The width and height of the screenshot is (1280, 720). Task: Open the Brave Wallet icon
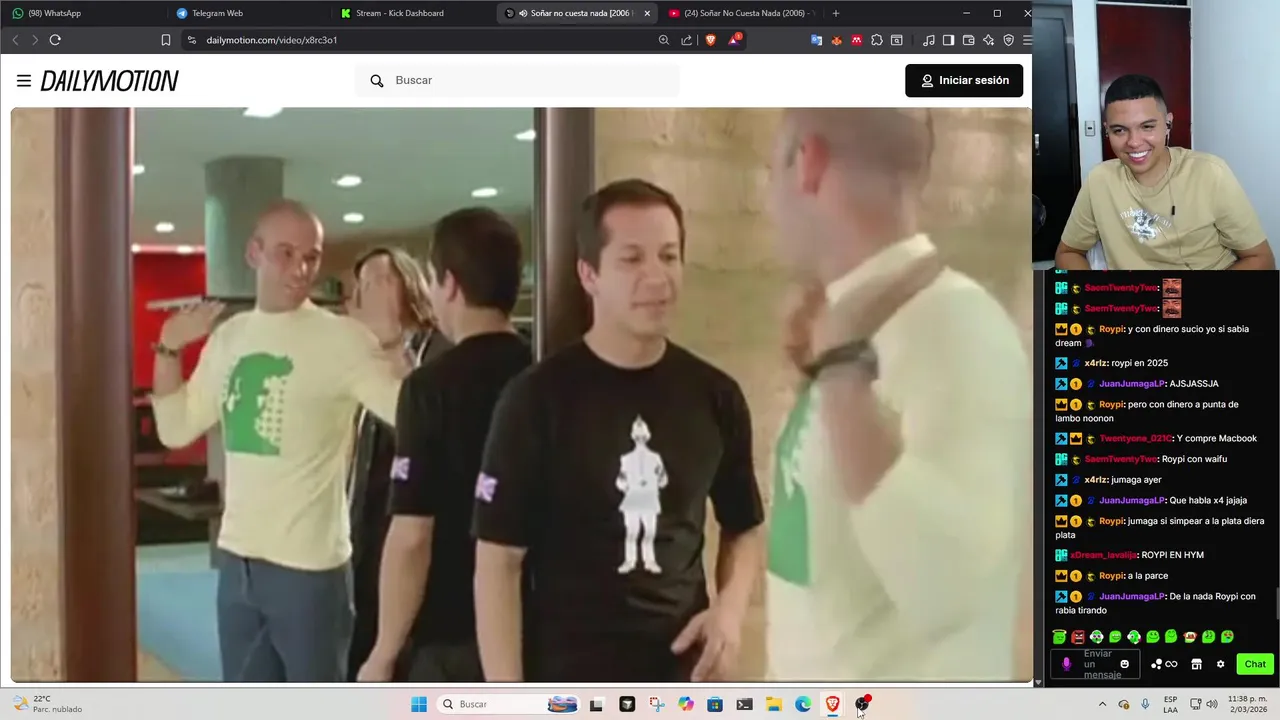969,40
